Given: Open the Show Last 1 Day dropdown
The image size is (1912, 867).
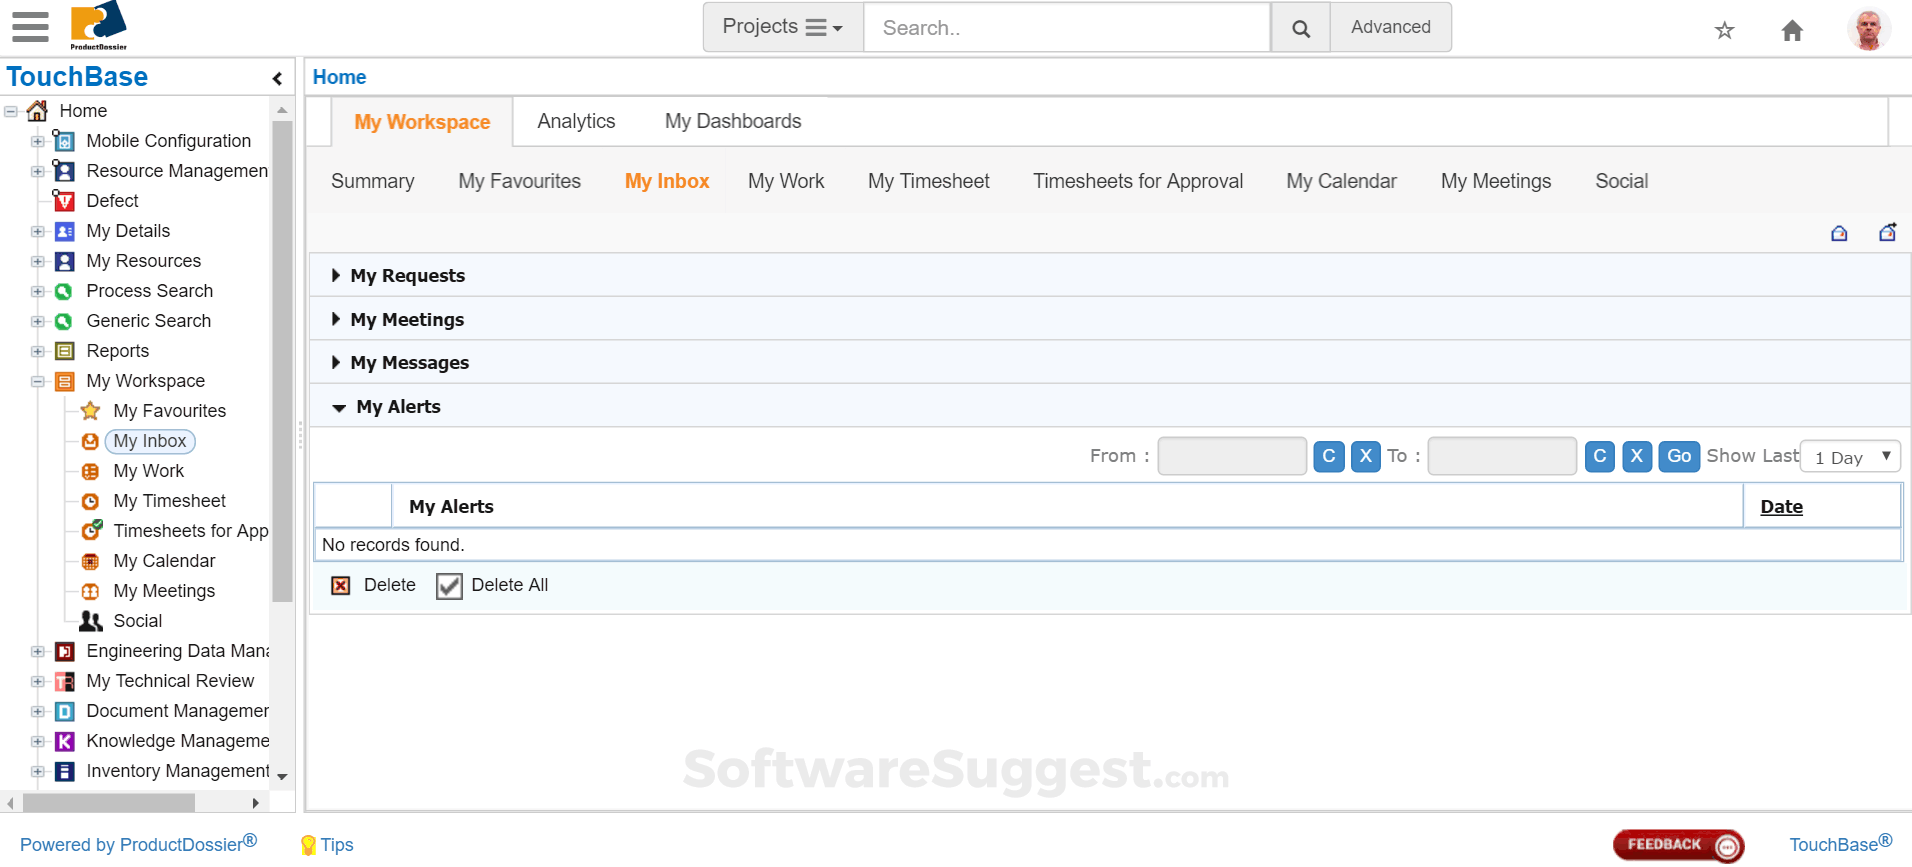Looking at the screenshot, I should point(1849,457).
